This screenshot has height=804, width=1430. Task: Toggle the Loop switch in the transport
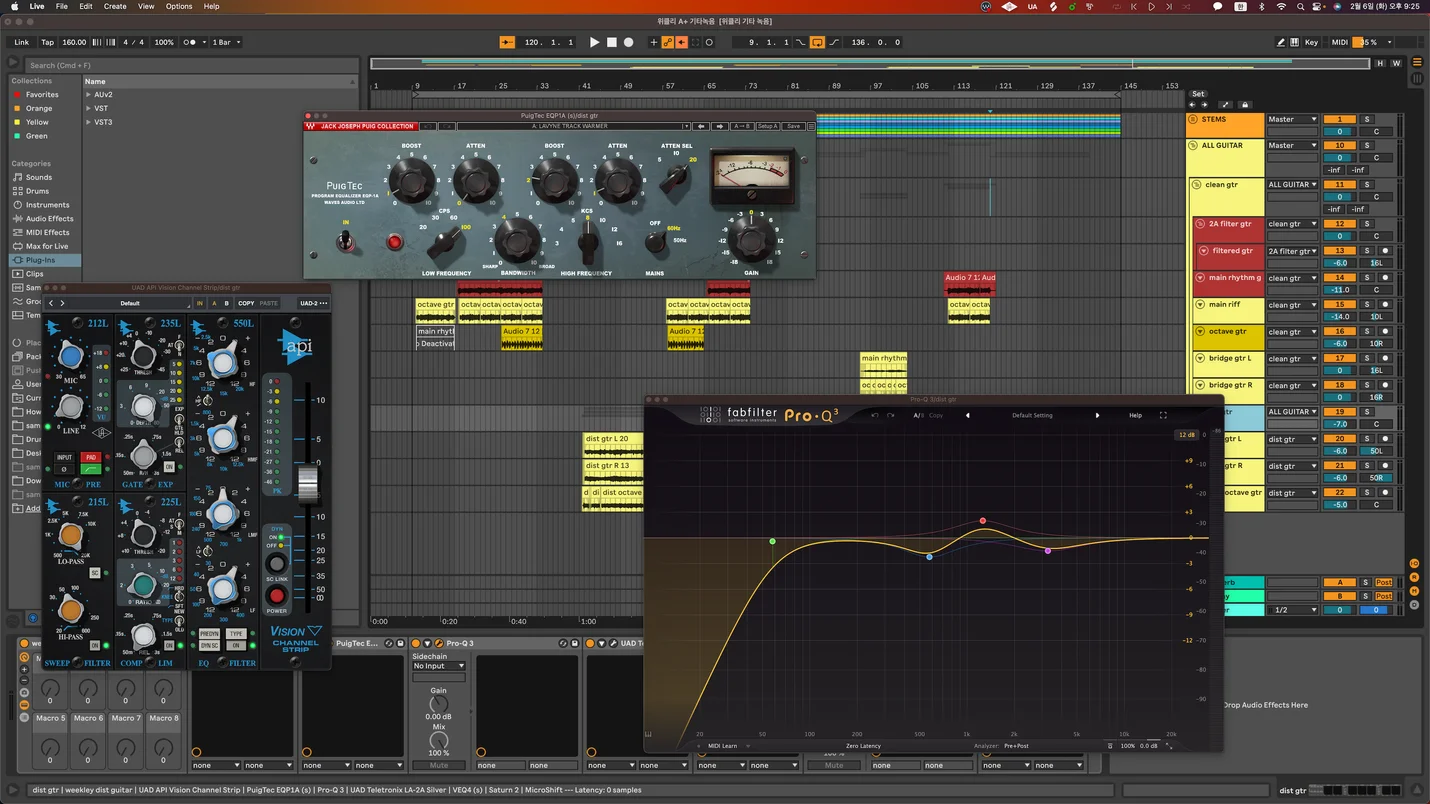[x=817, y=42]
